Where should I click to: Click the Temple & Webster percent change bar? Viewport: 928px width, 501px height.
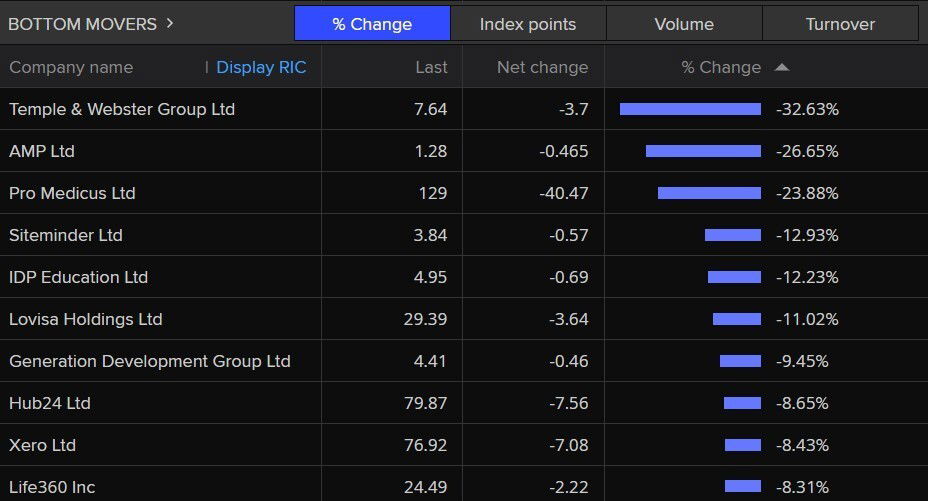point(690,109)
